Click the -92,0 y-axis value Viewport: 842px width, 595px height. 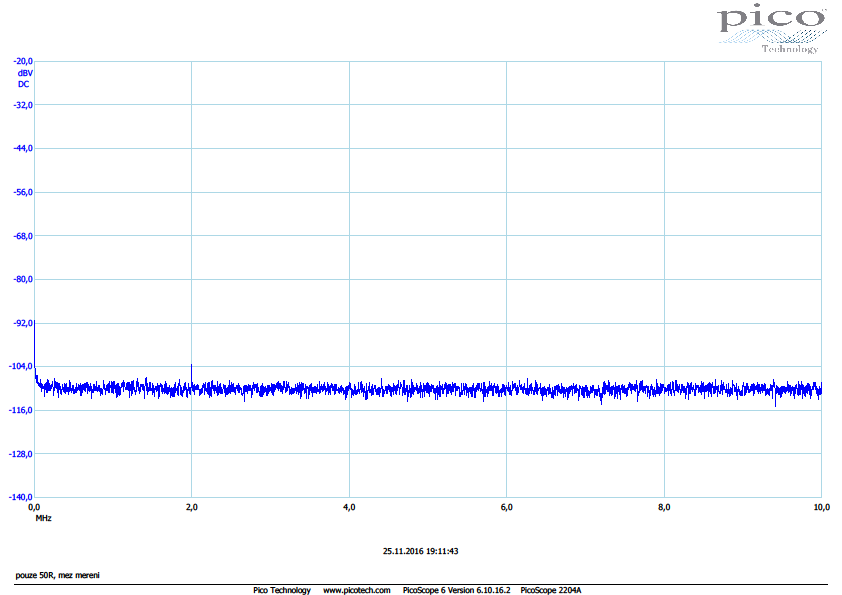click(23, 323)
